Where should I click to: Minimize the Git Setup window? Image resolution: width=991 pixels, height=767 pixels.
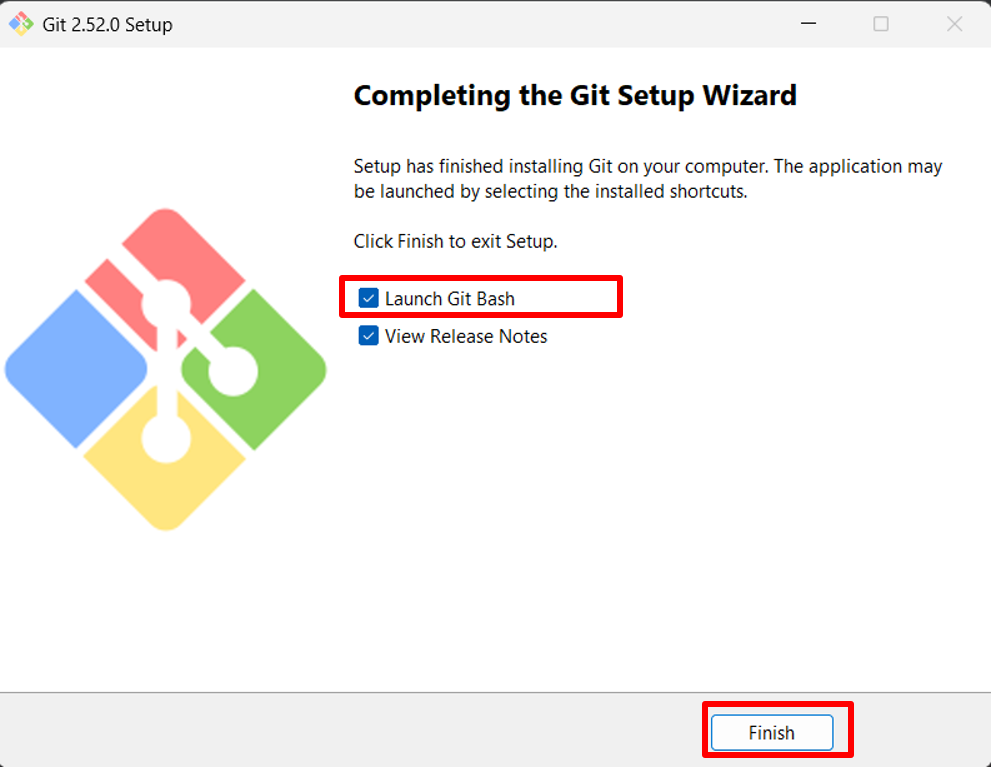click(x=807, y=24)
